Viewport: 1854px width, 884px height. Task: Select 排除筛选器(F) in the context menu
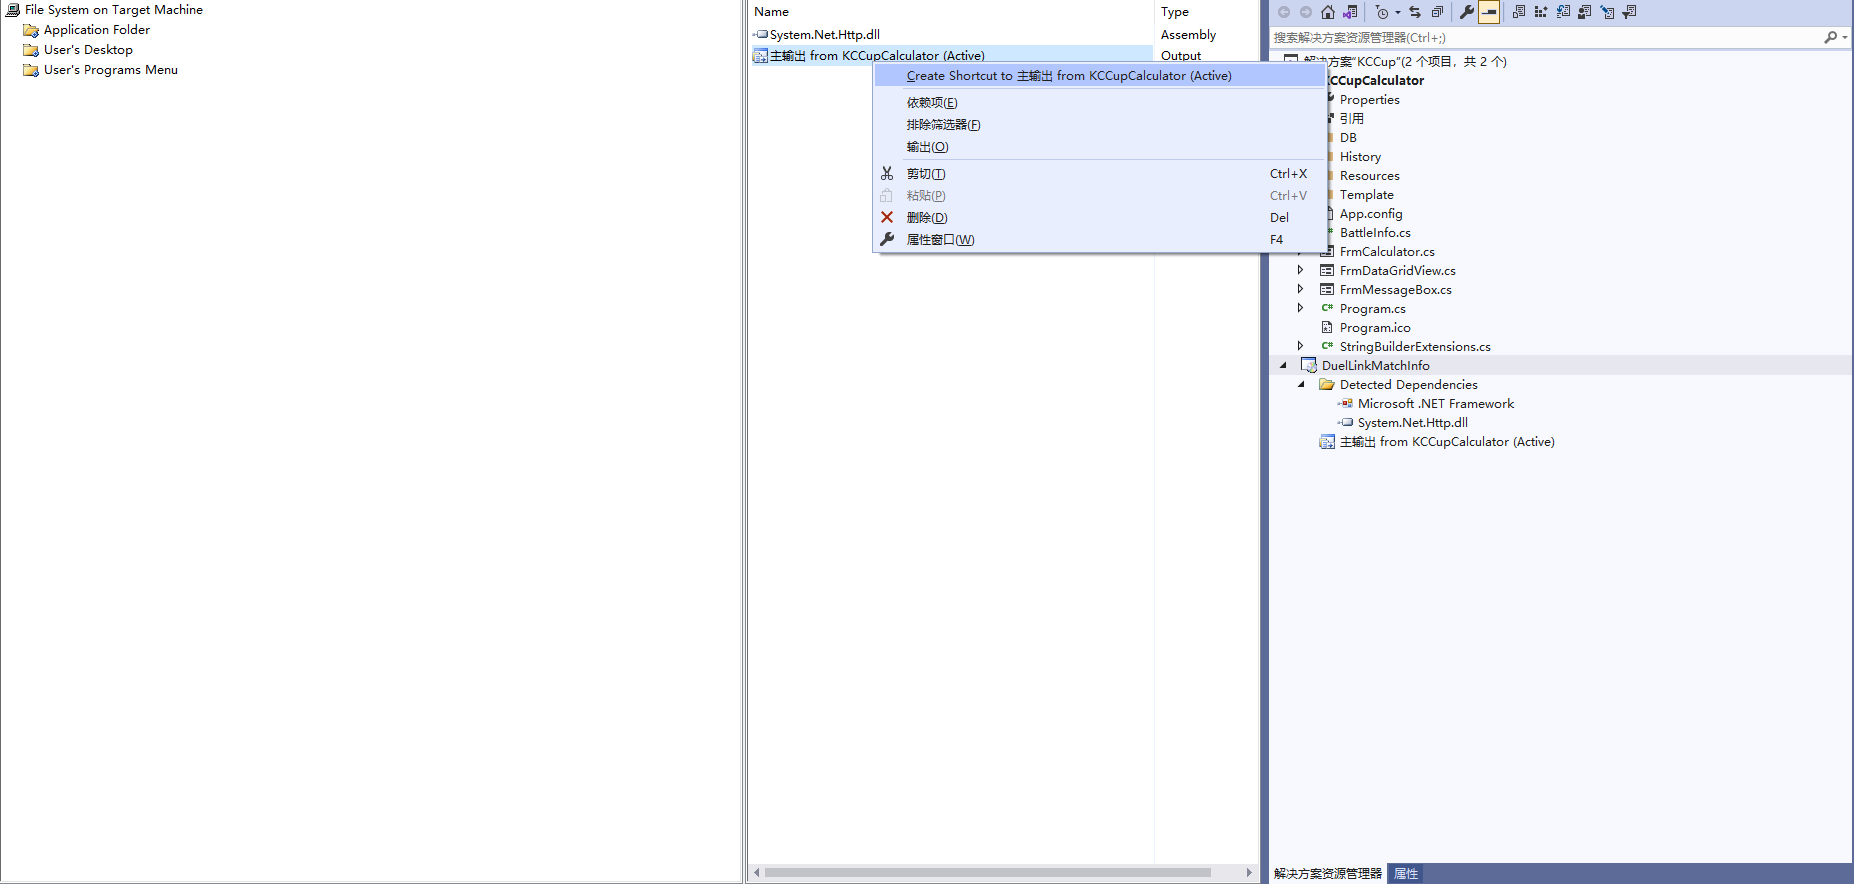(x=1100, y=125)
